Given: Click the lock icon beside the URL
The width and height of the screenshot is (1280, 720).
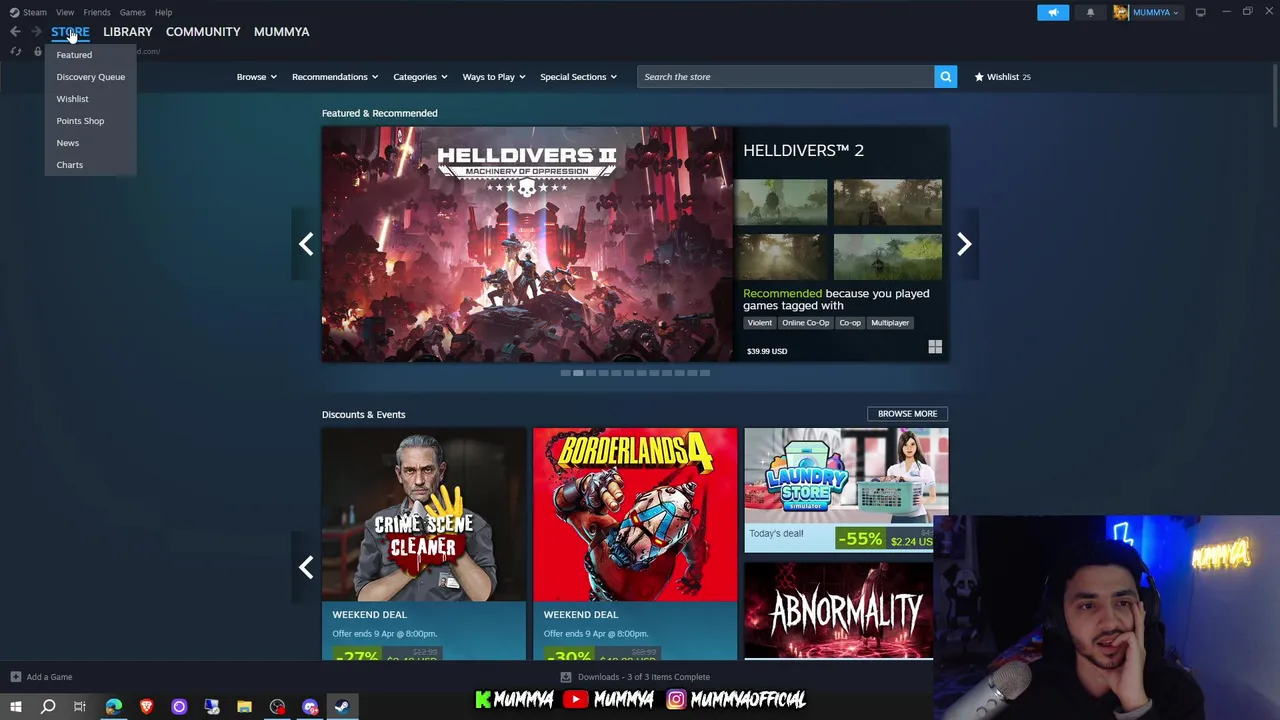Looking at the screenshot, I should coord(38,51).
